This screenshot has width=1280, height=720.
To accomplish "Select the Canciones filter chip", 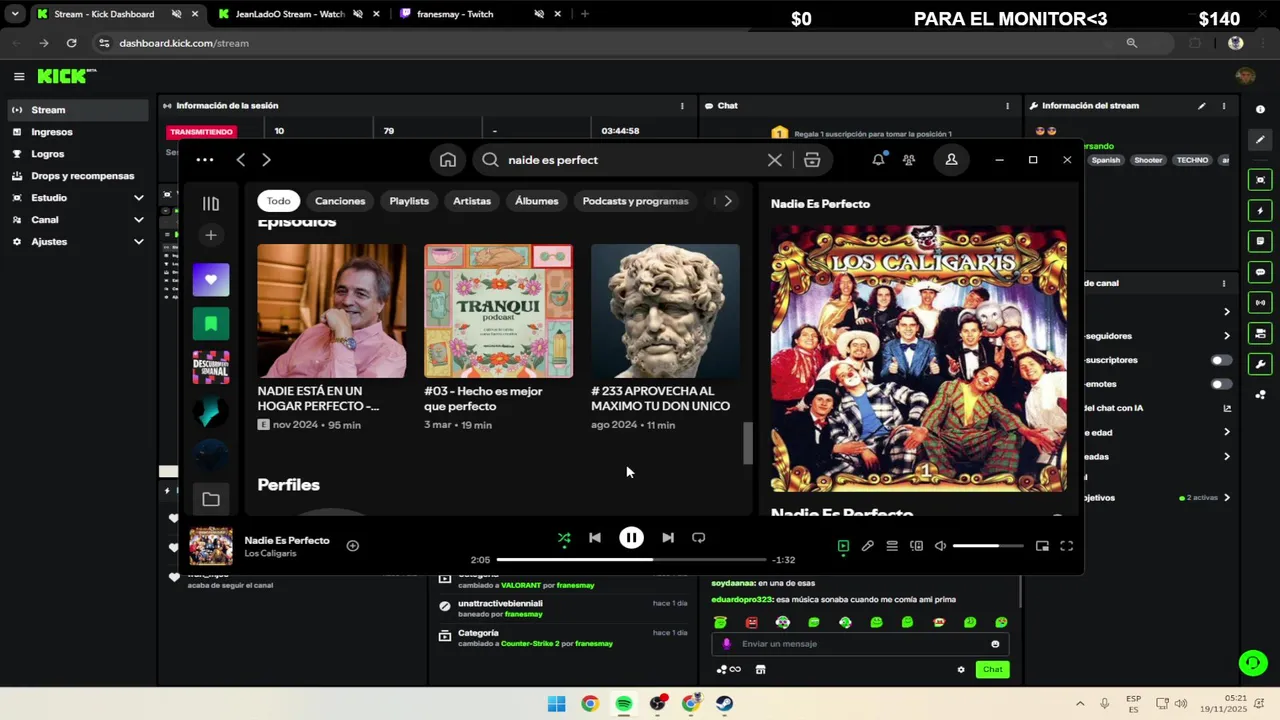I will [340, 201].
